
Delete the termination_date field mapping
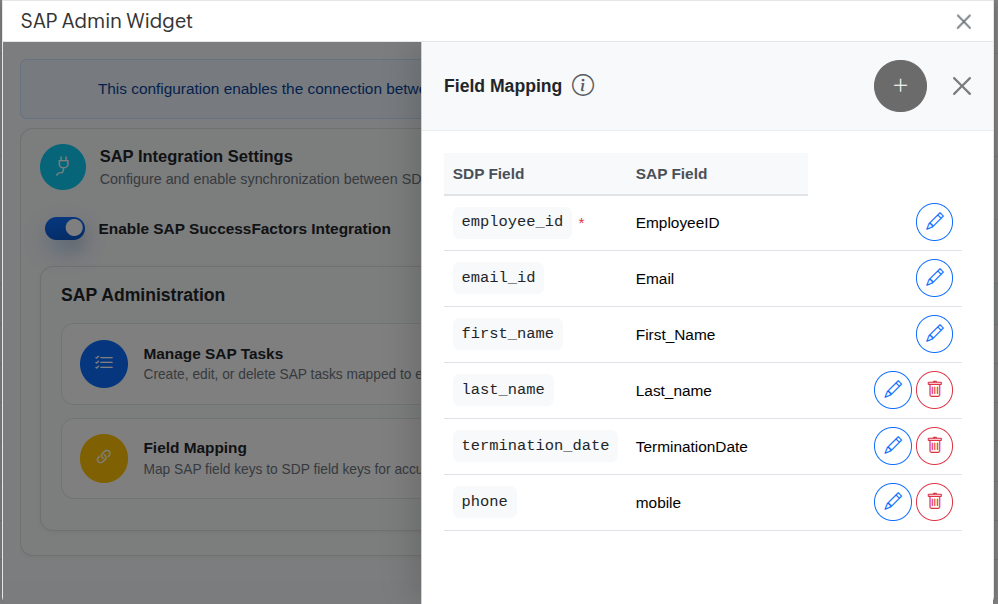click(934, 446)
